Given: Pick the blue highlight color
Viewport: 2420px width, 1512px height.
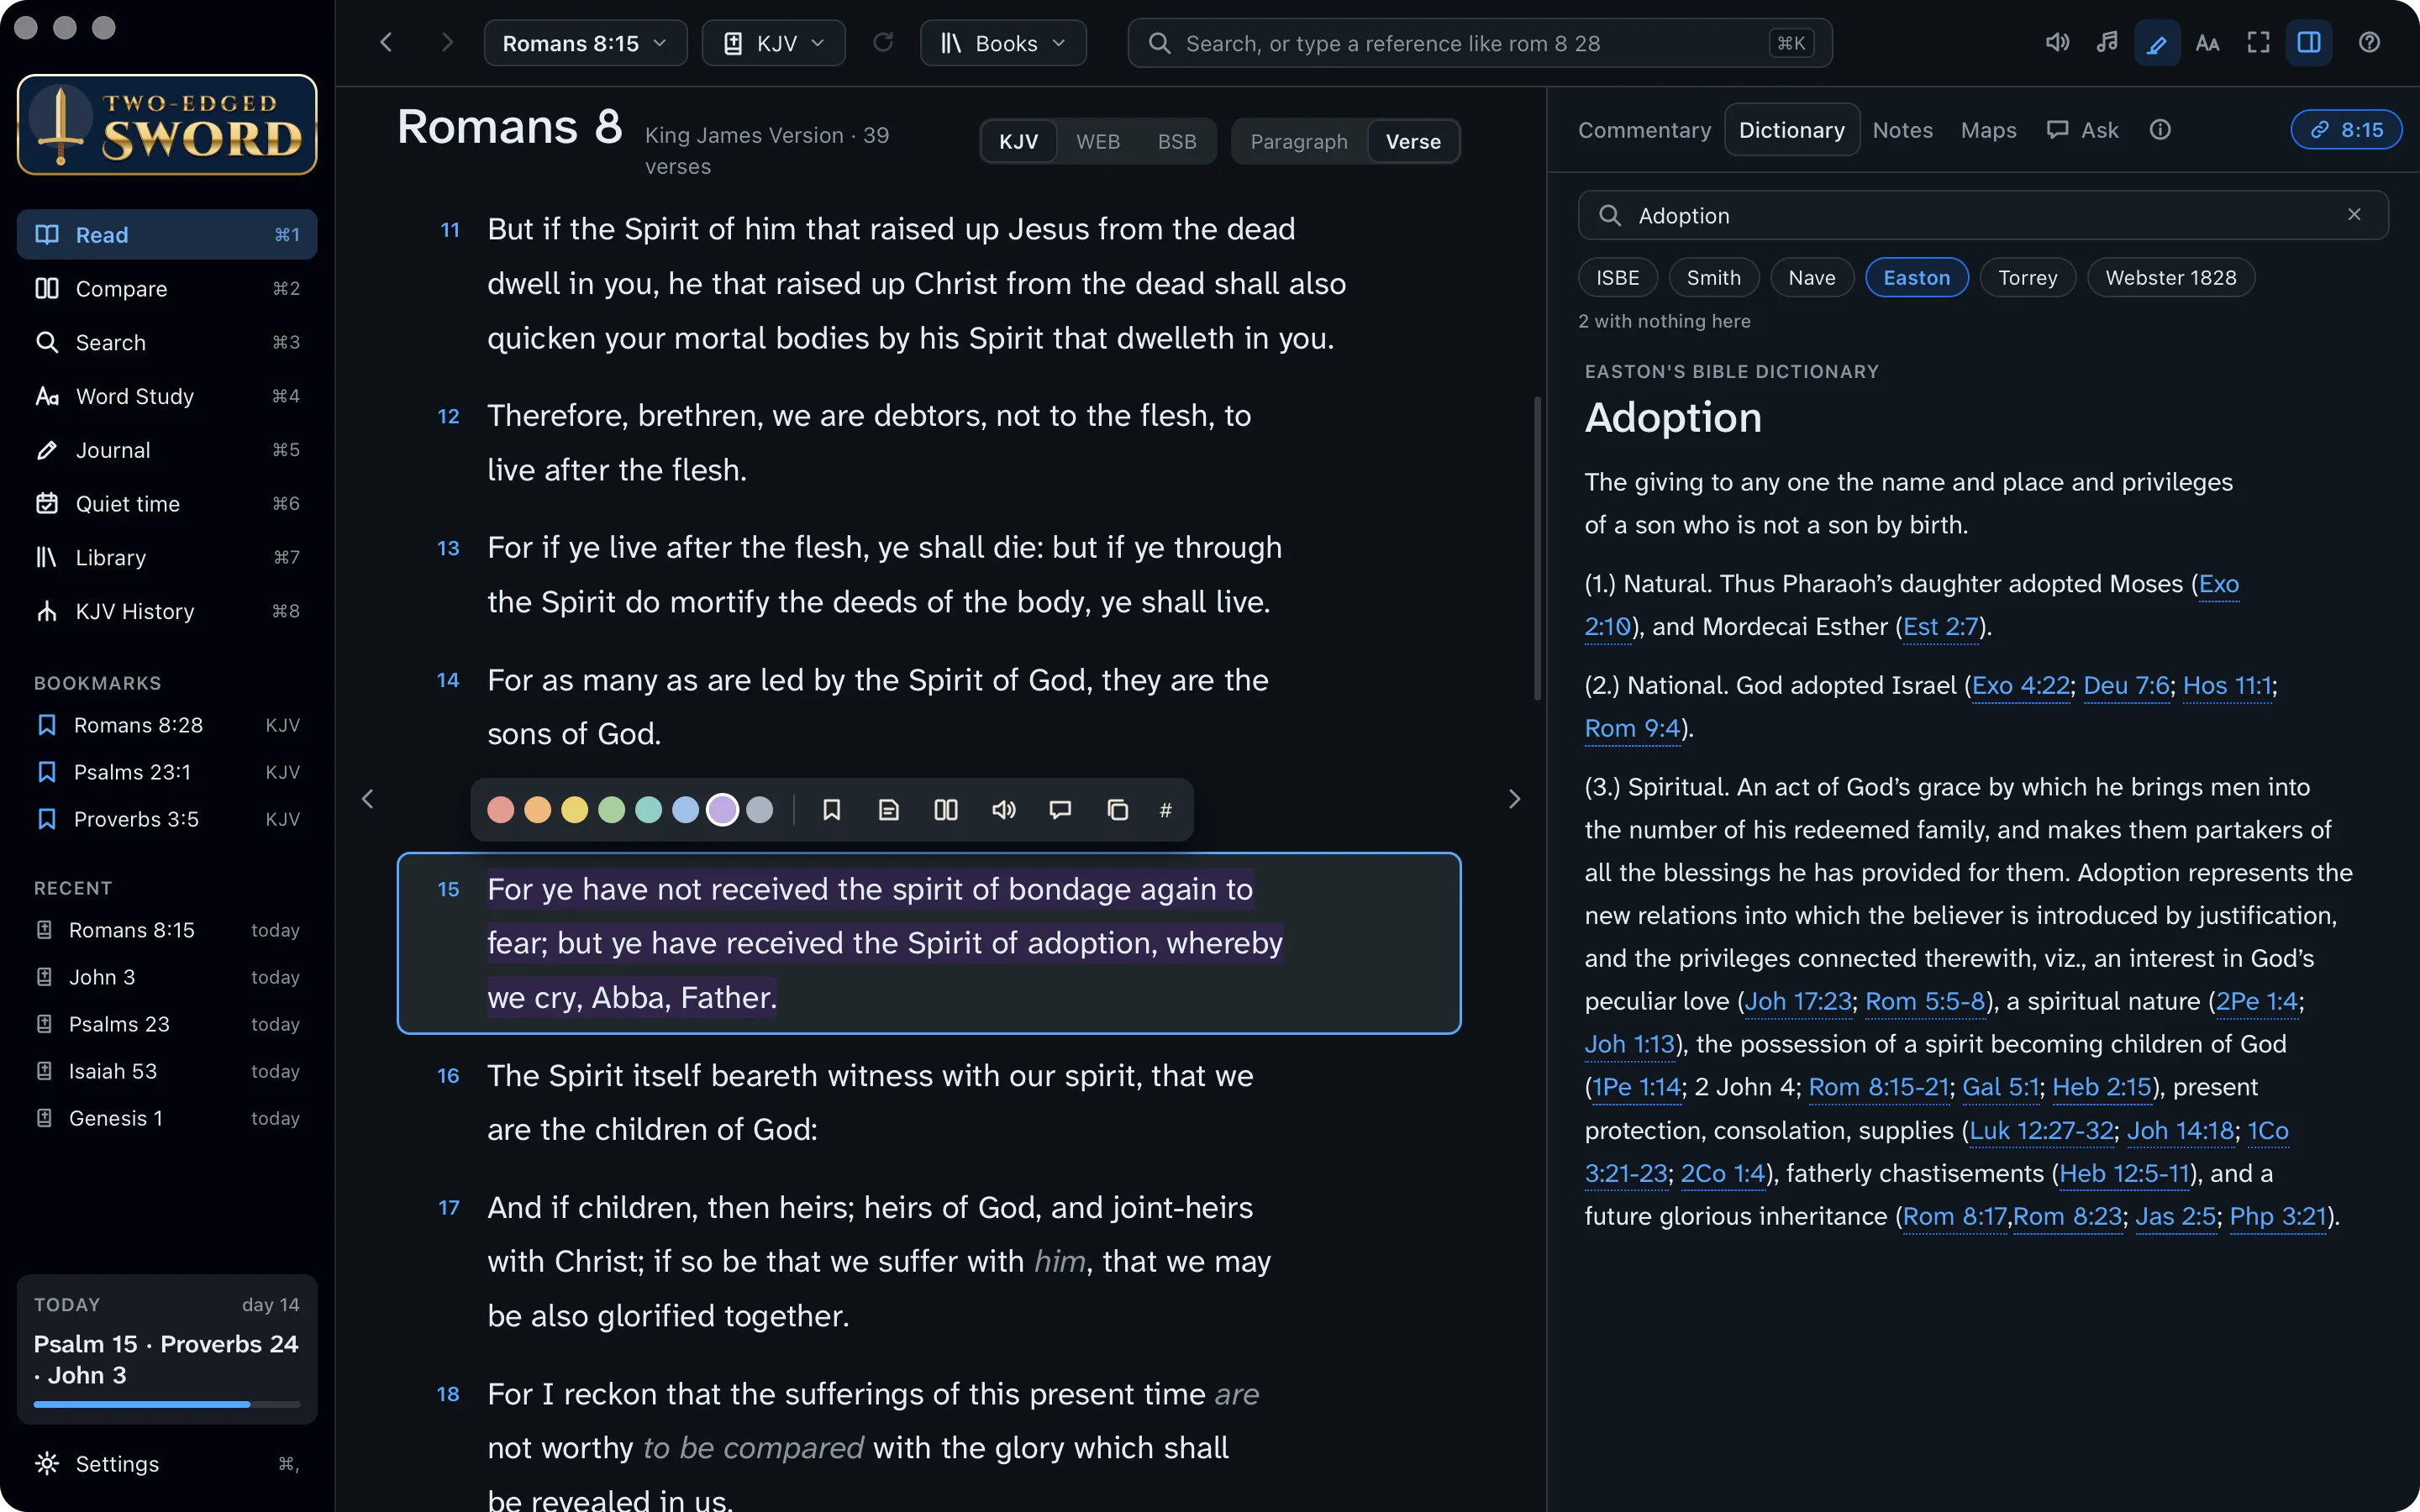Looking at the screenshot, I should (x=685, y=810).
